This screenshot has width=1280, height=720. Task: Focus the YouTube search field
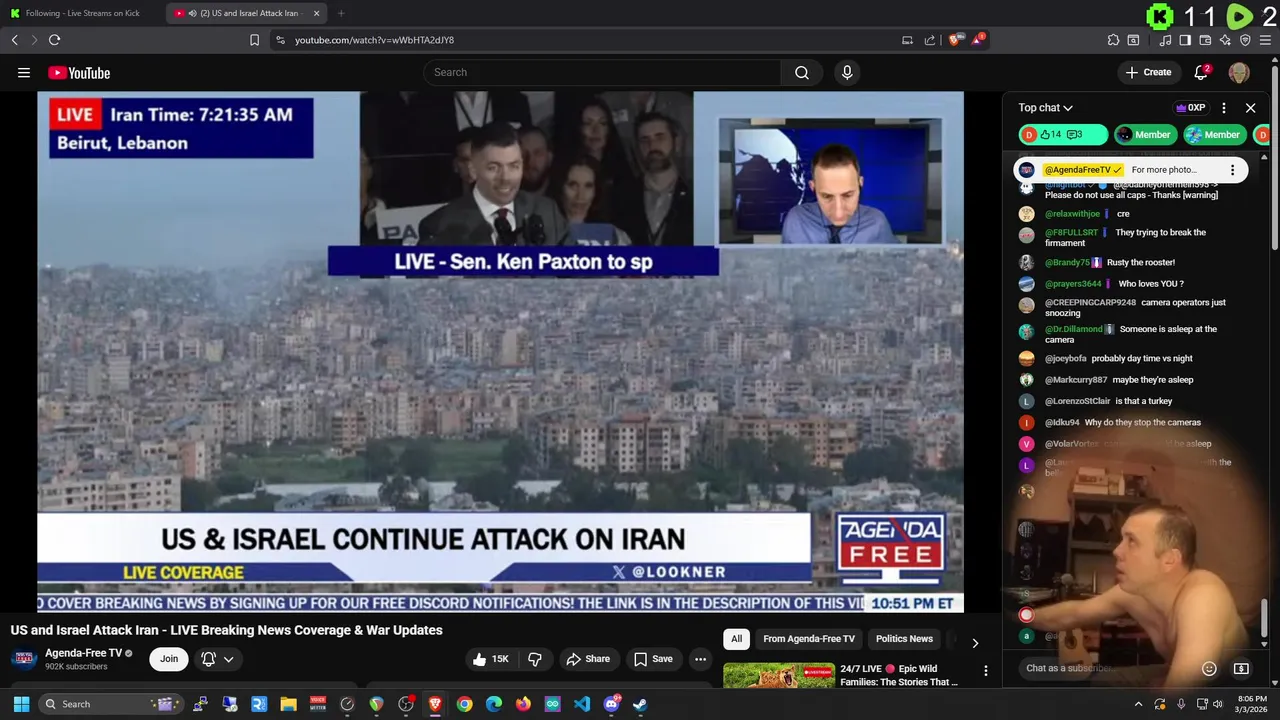[602, 72]
